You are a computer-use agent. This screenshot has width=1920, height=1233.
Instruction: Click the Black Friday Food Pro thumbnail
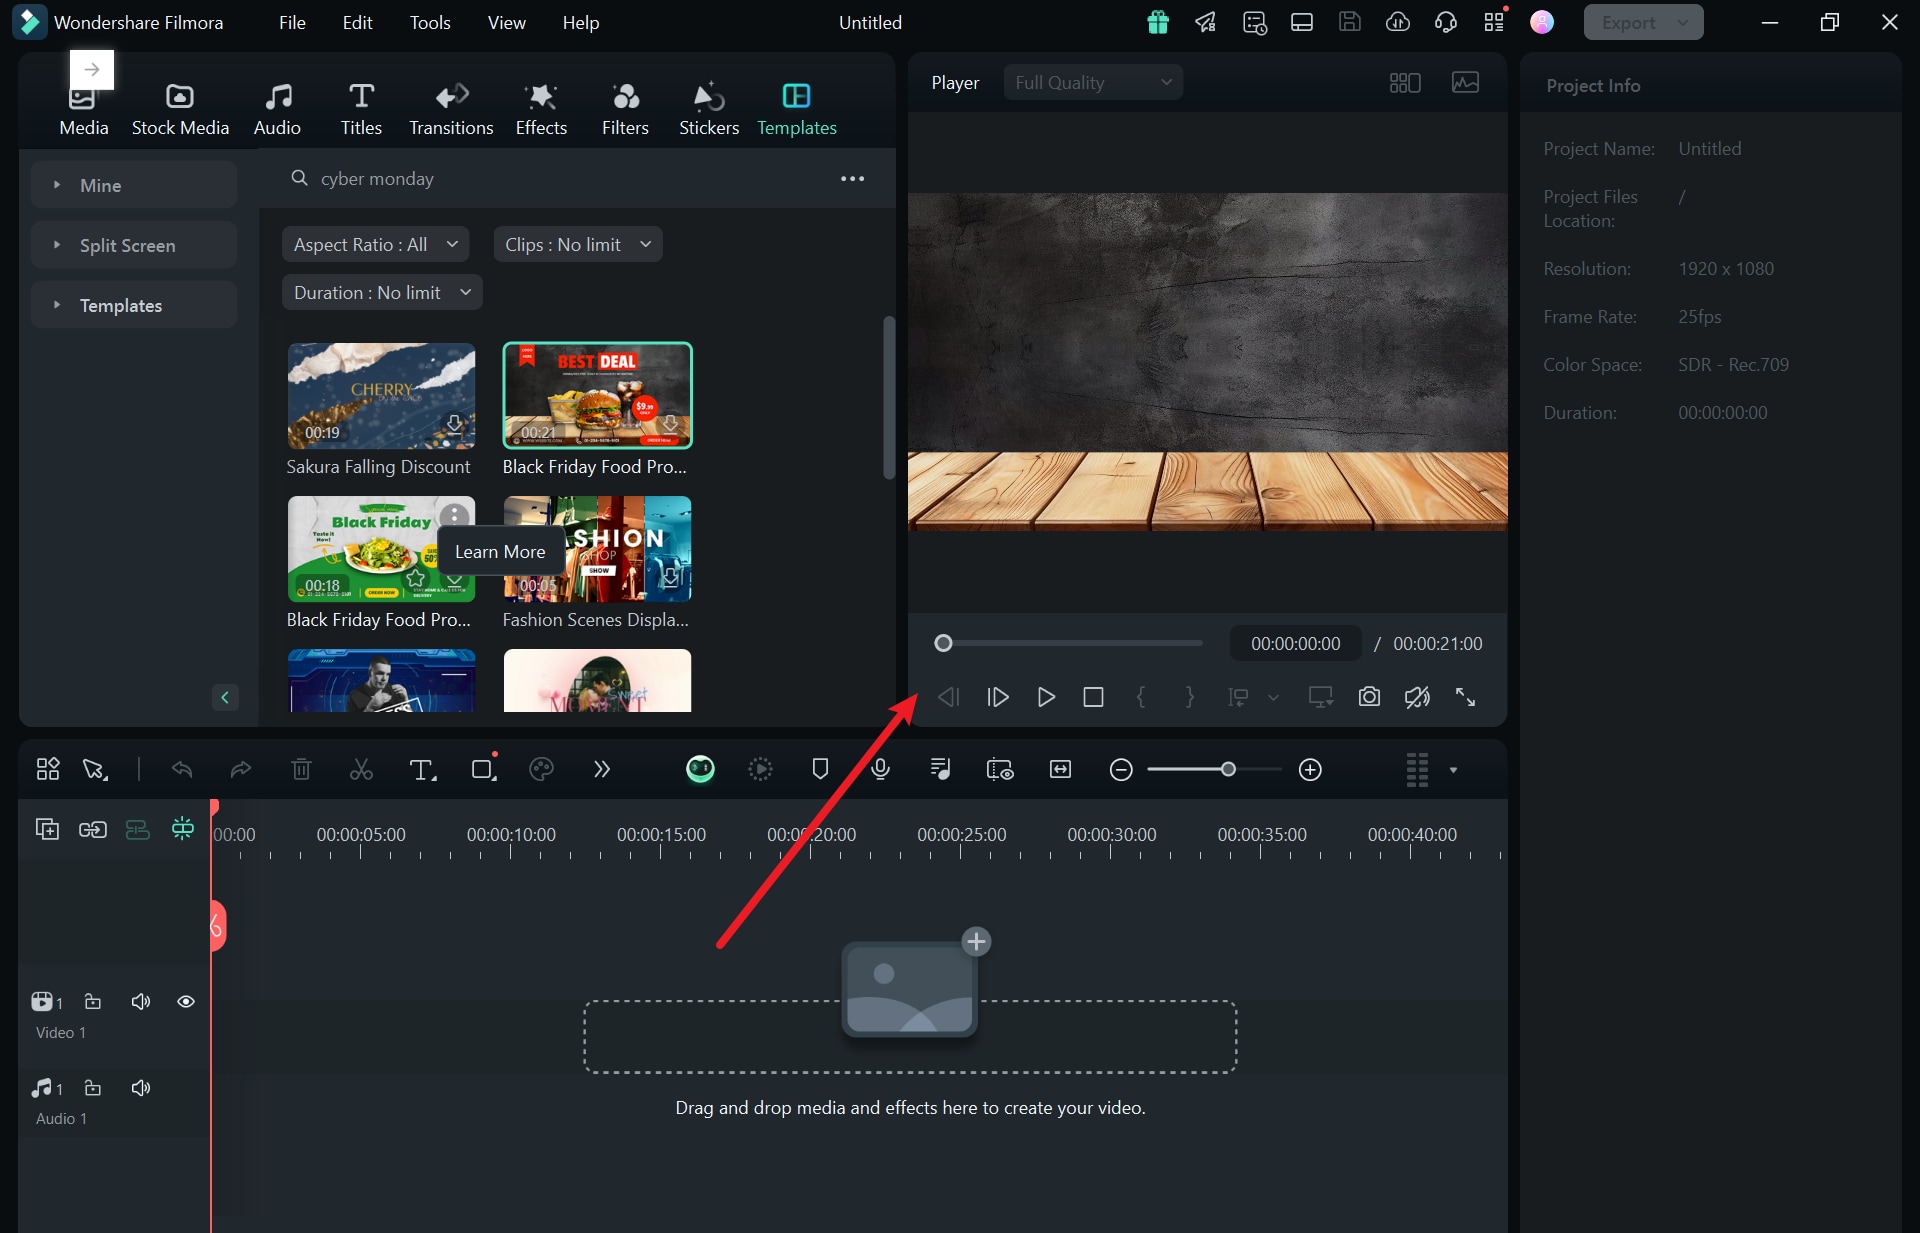coord(595,395)
